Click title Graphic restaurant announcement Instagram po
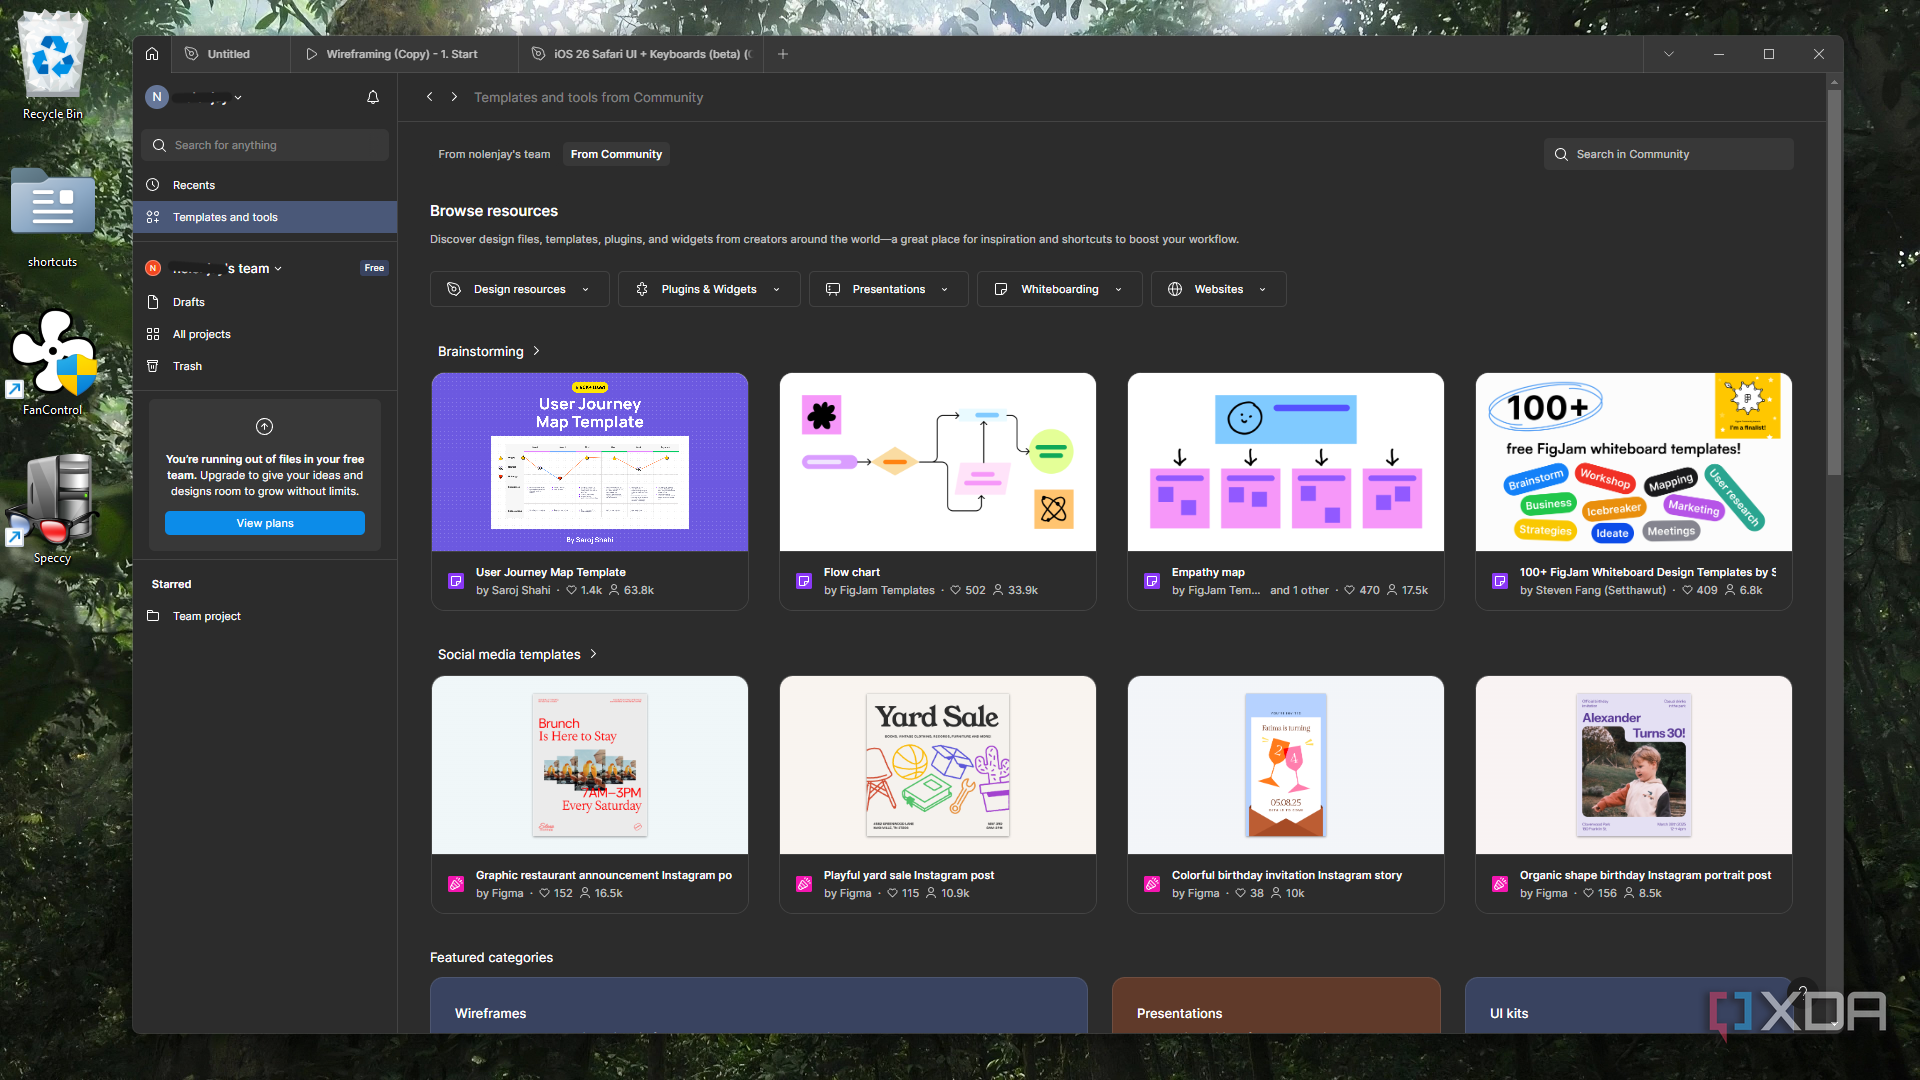 point(604,875)
